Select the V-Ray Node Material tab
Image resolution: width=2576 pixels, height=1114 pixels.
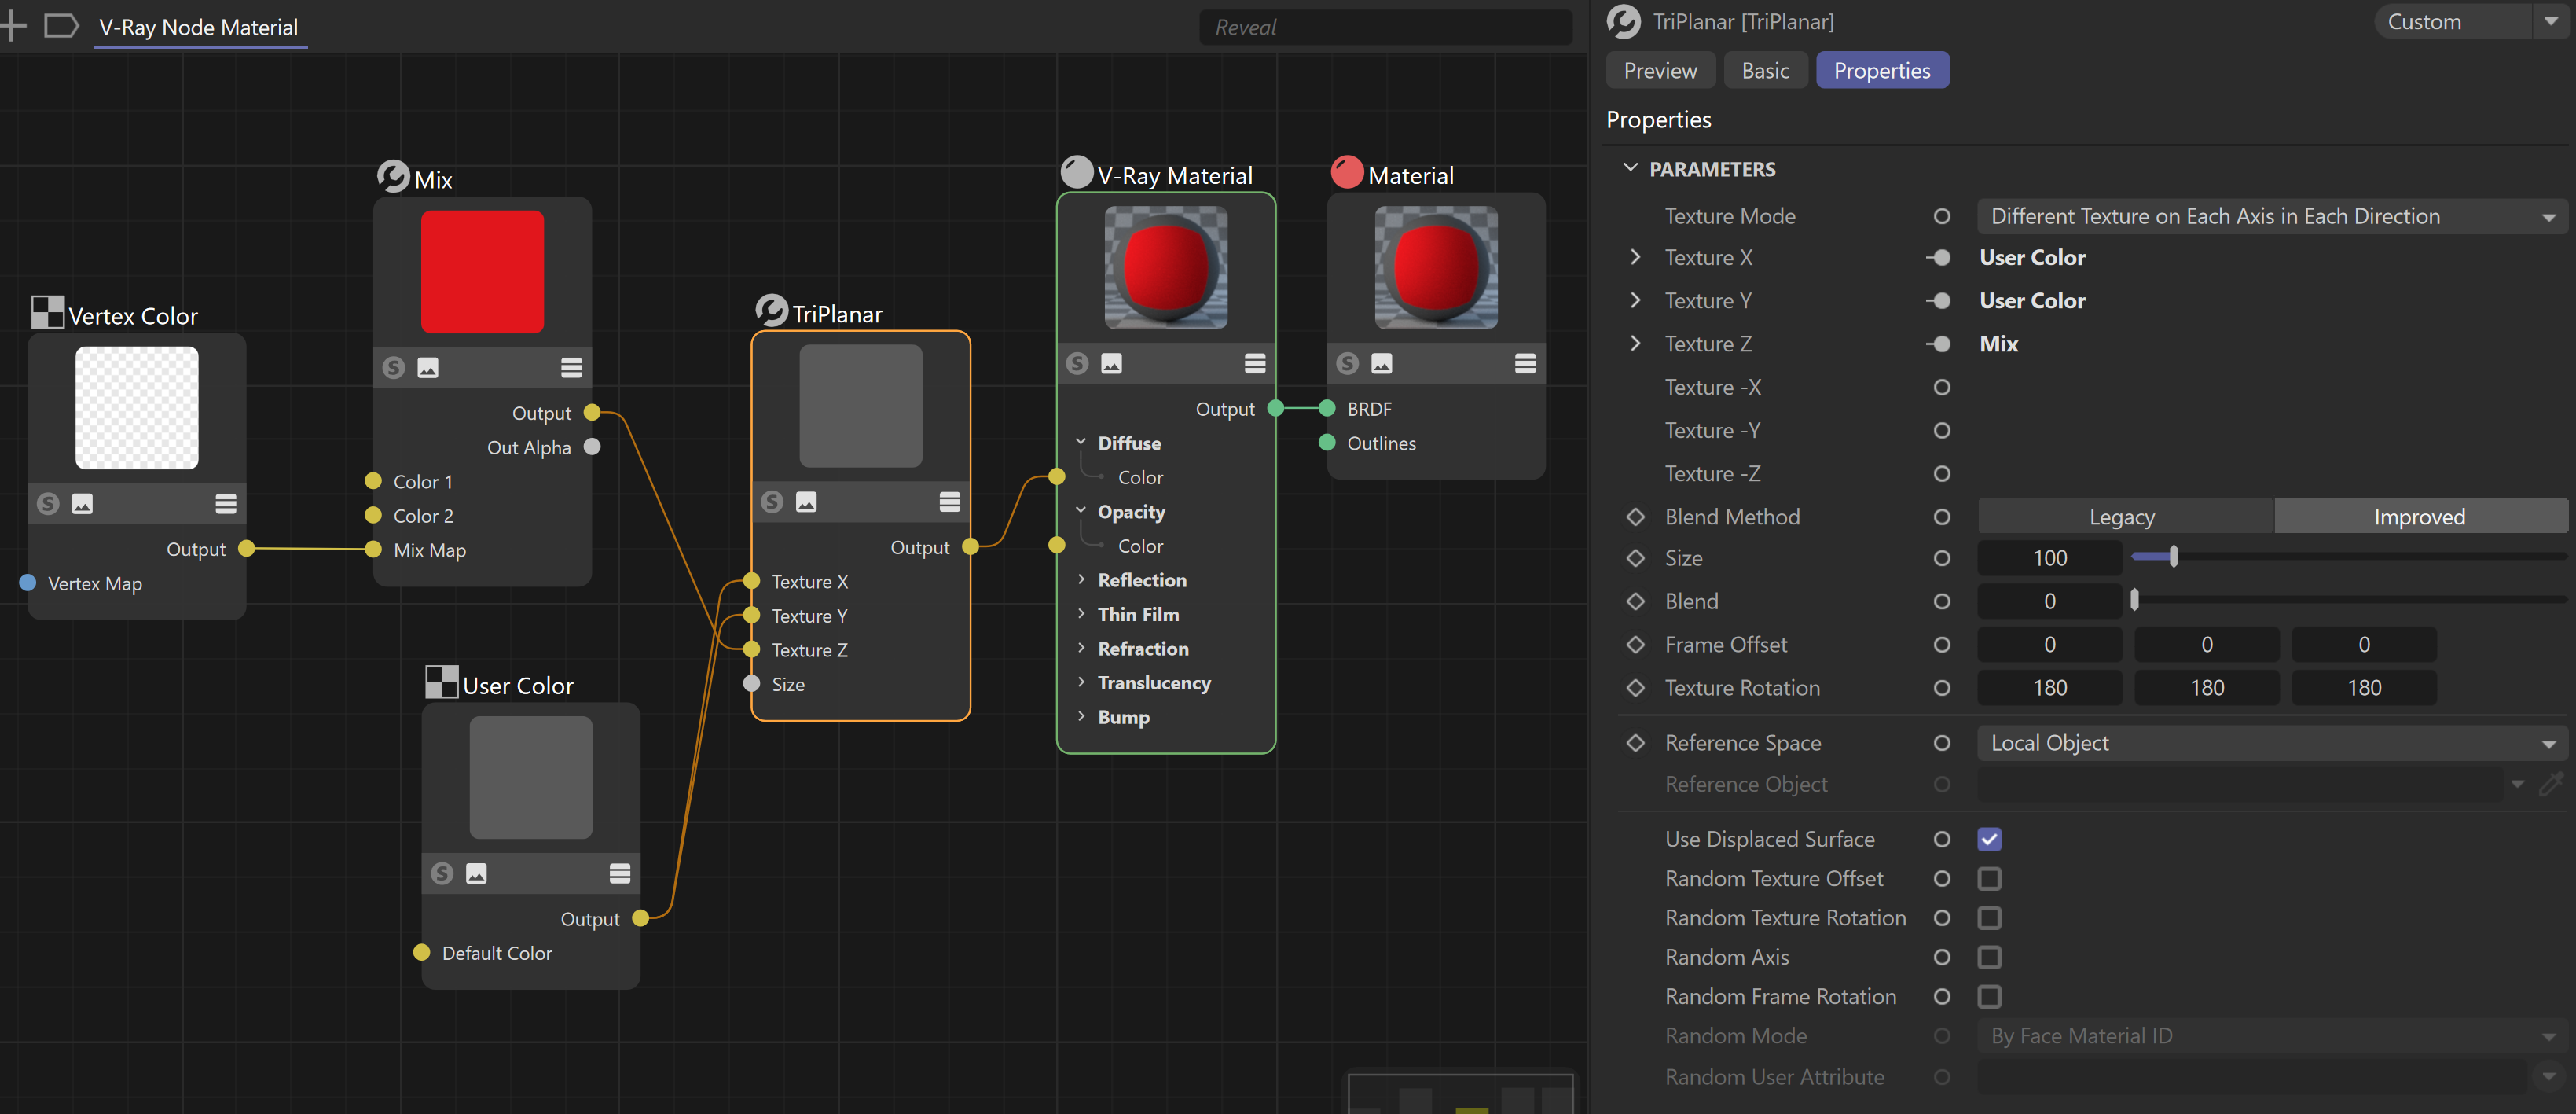[199, 27]
